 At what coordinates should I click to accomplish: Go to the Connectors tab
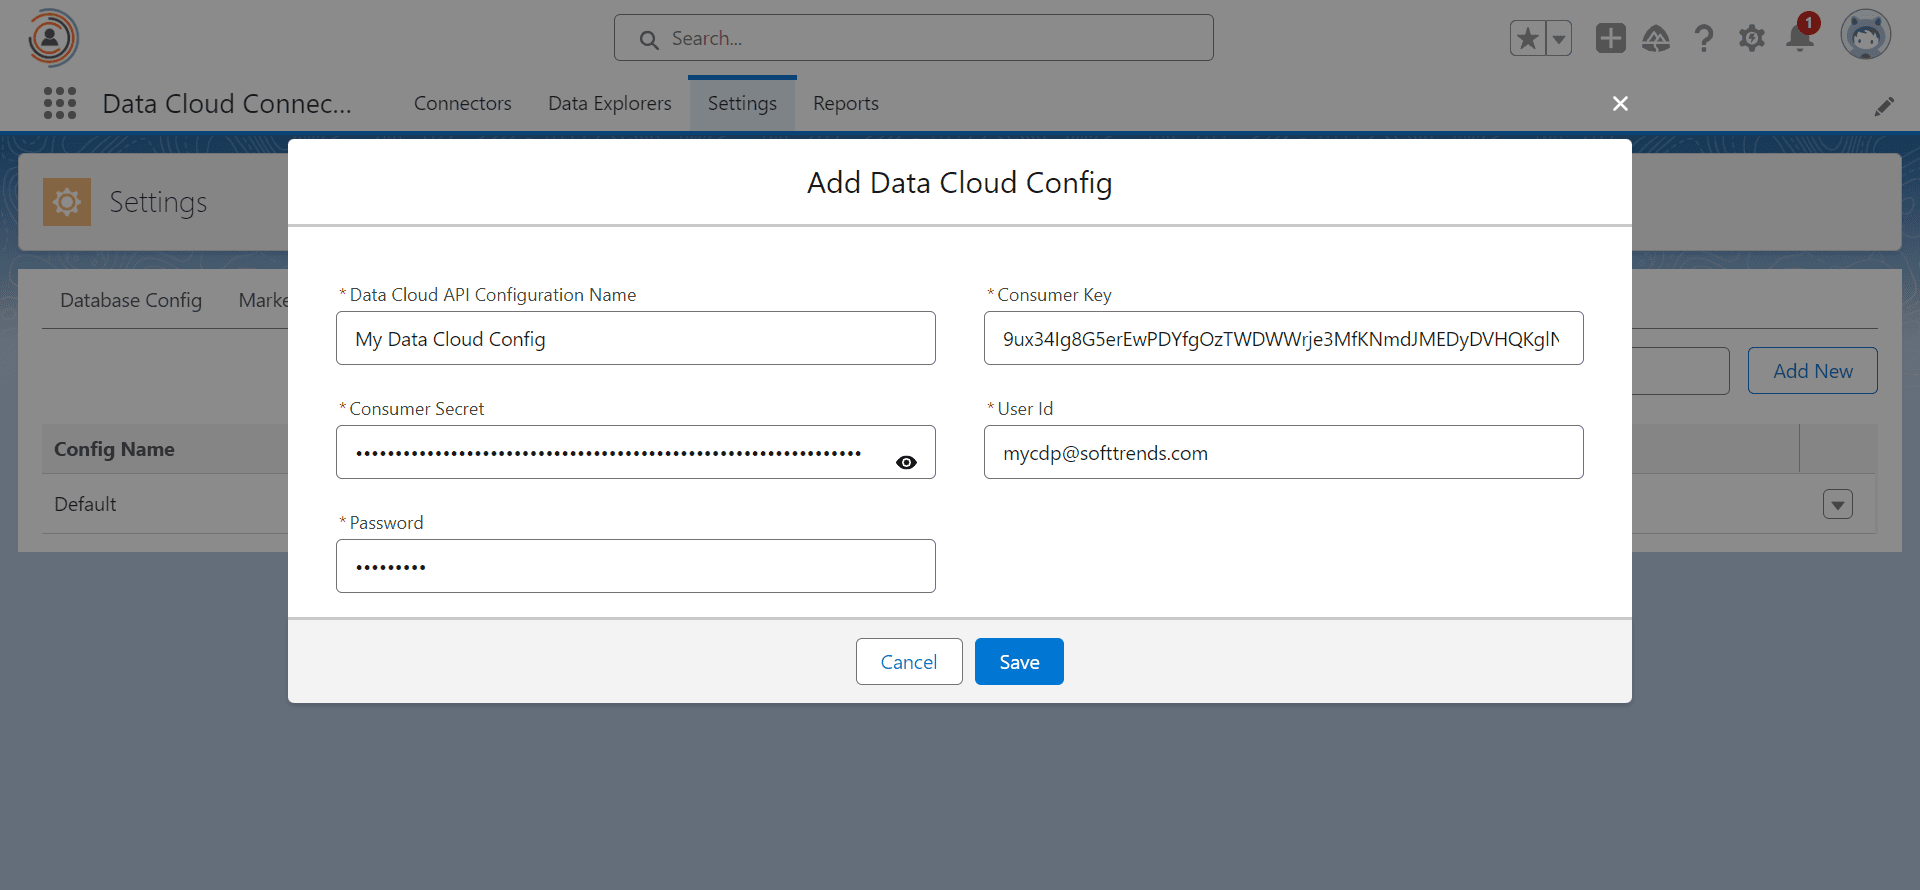point(462,103)
